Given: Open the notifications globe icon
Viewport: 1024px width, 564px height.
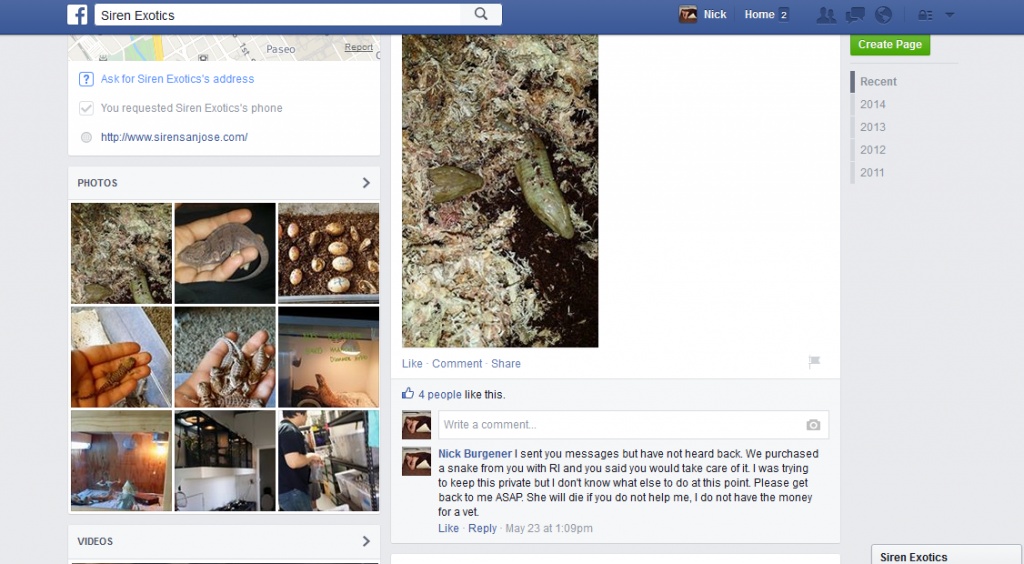Looking at the screenshot, I should point(883,14).
